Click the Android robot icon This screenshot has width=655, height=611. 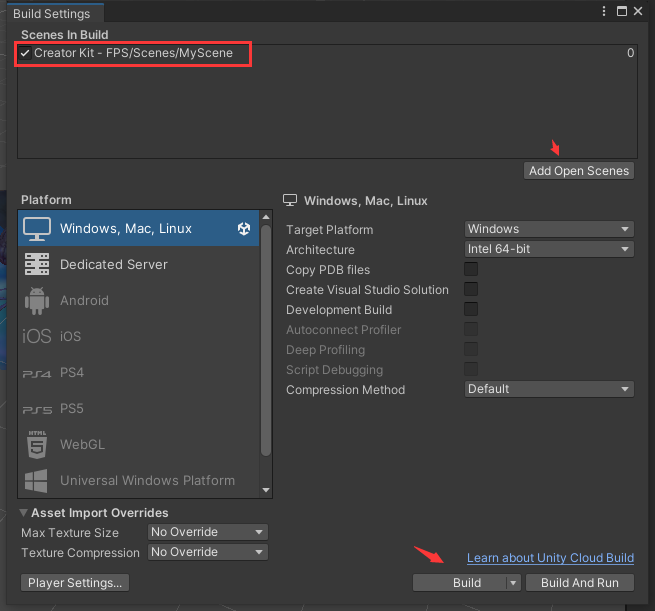click(x=37, y=301)
